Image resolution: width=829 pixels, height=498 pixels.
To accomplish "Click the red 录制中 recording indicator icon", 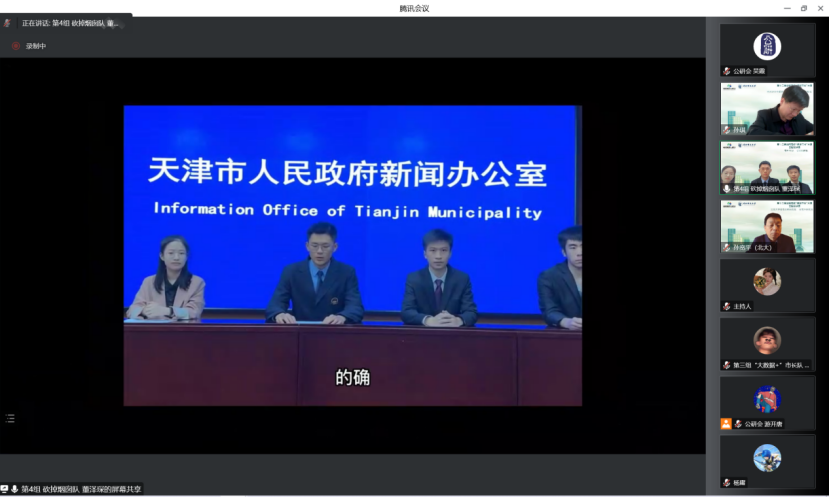I will pyautogui.click(x=15, y=46).
